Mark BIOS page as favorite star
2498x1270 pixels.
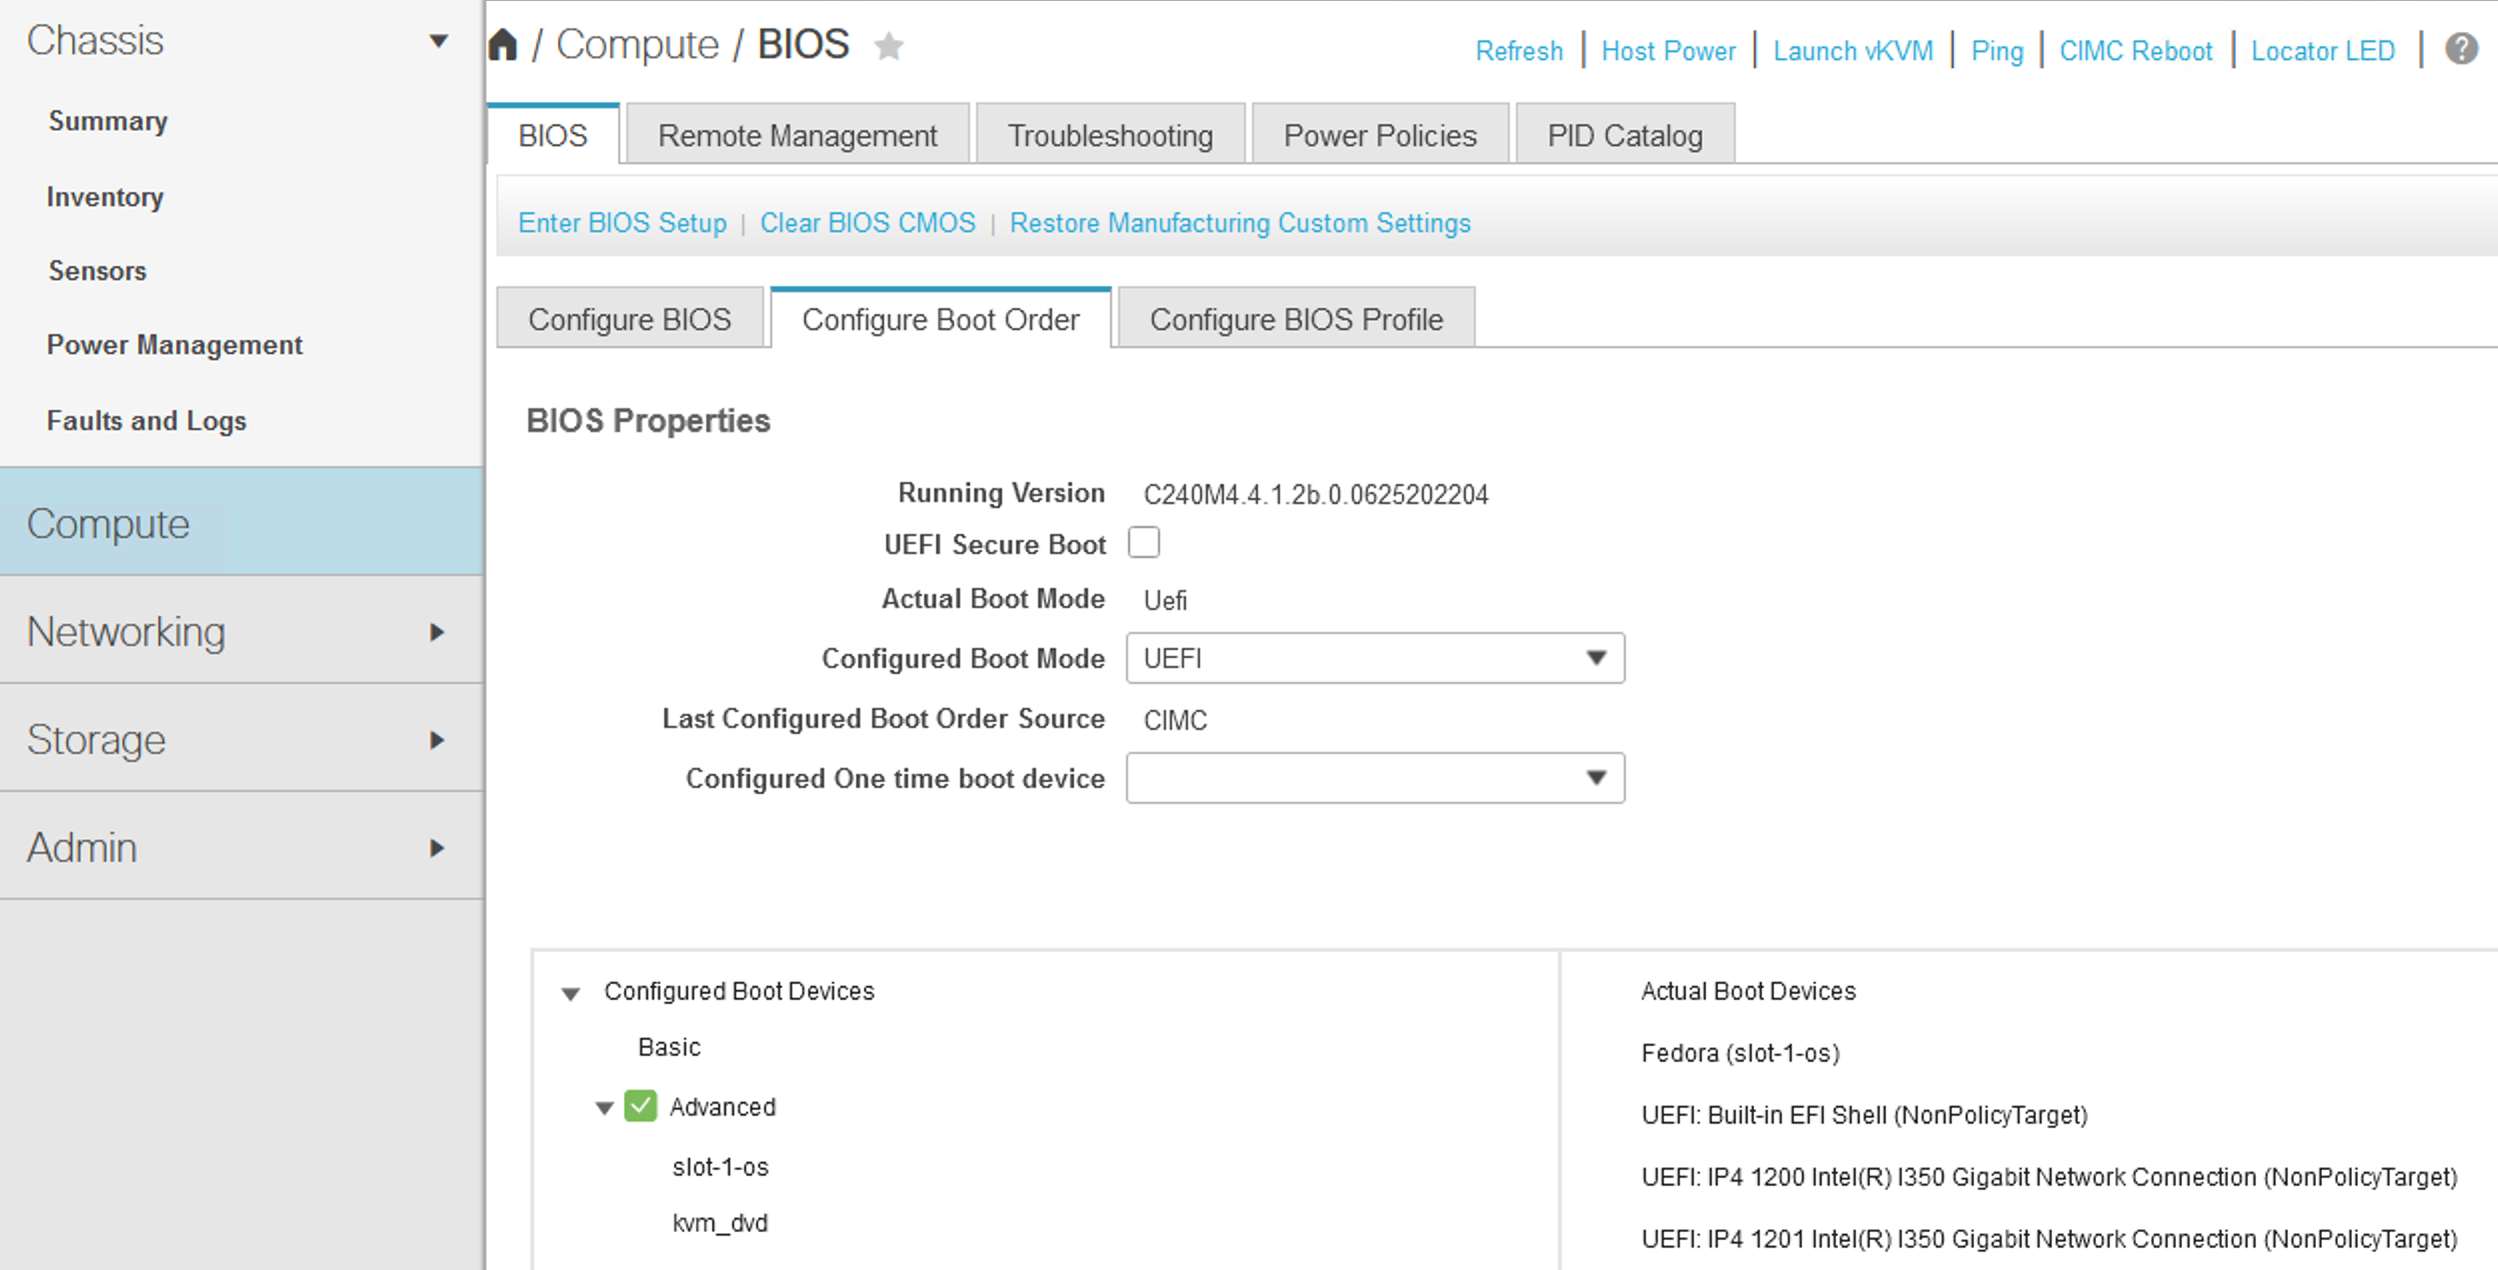click(889, 46)
